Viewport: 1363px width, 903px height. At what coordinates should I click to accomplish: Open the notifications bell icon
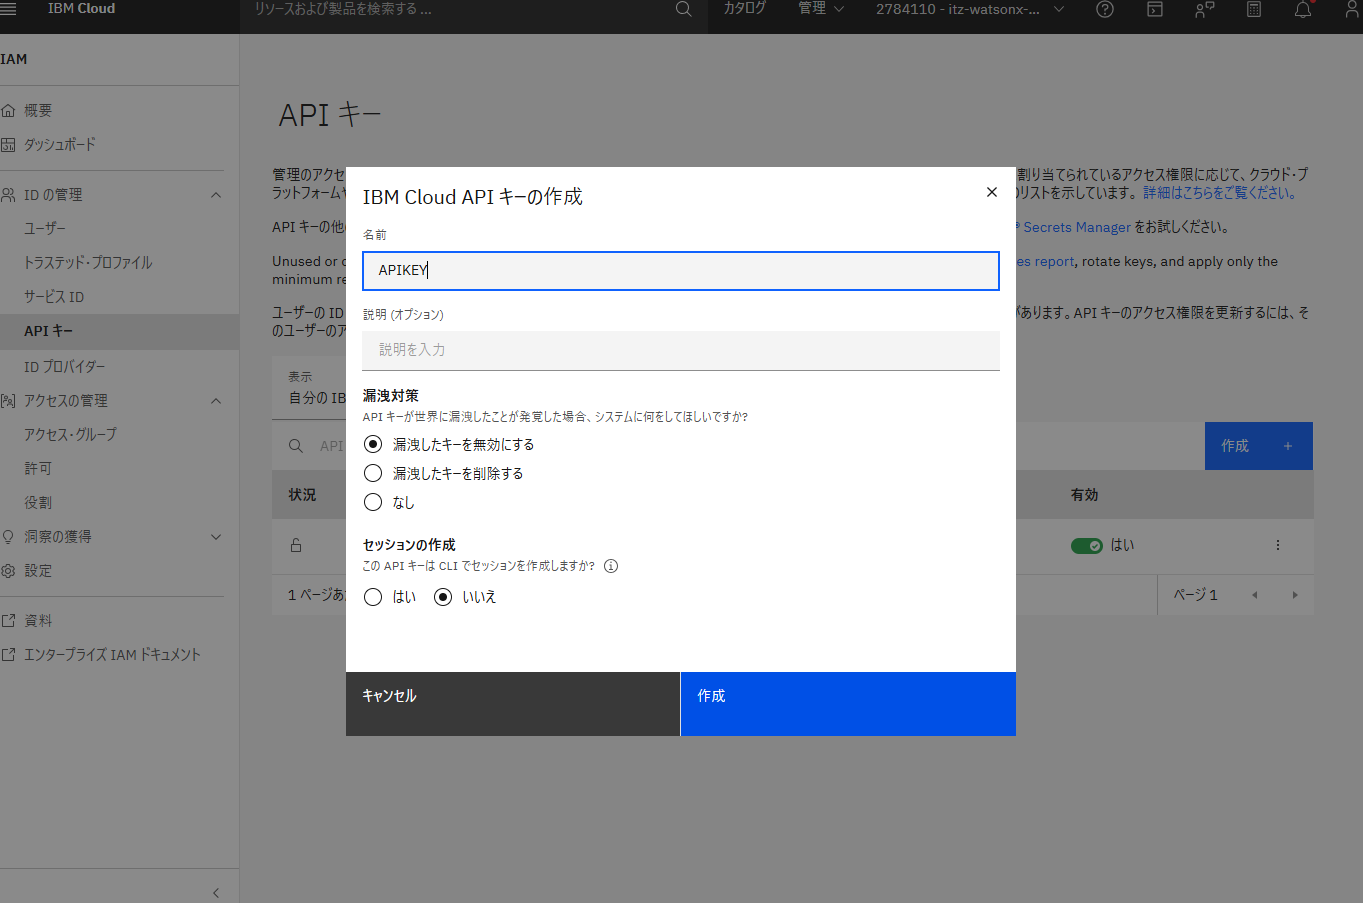[1303, 9]
